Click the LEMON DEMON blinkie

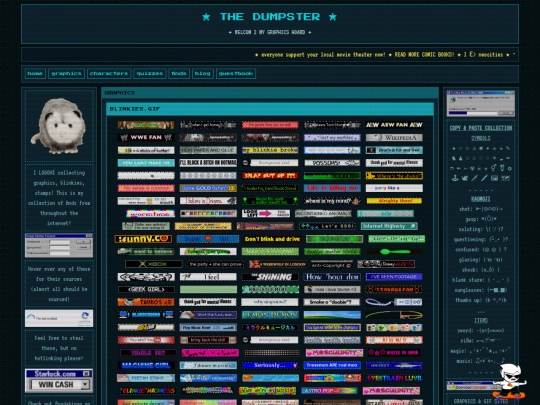[x=270, y=315]
